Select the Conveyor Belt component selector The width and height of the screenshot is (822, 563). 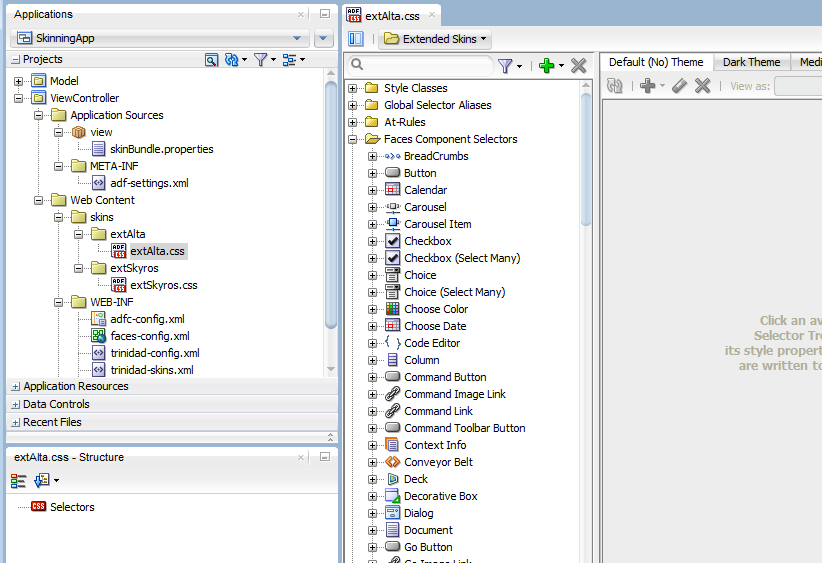point(438,462)
